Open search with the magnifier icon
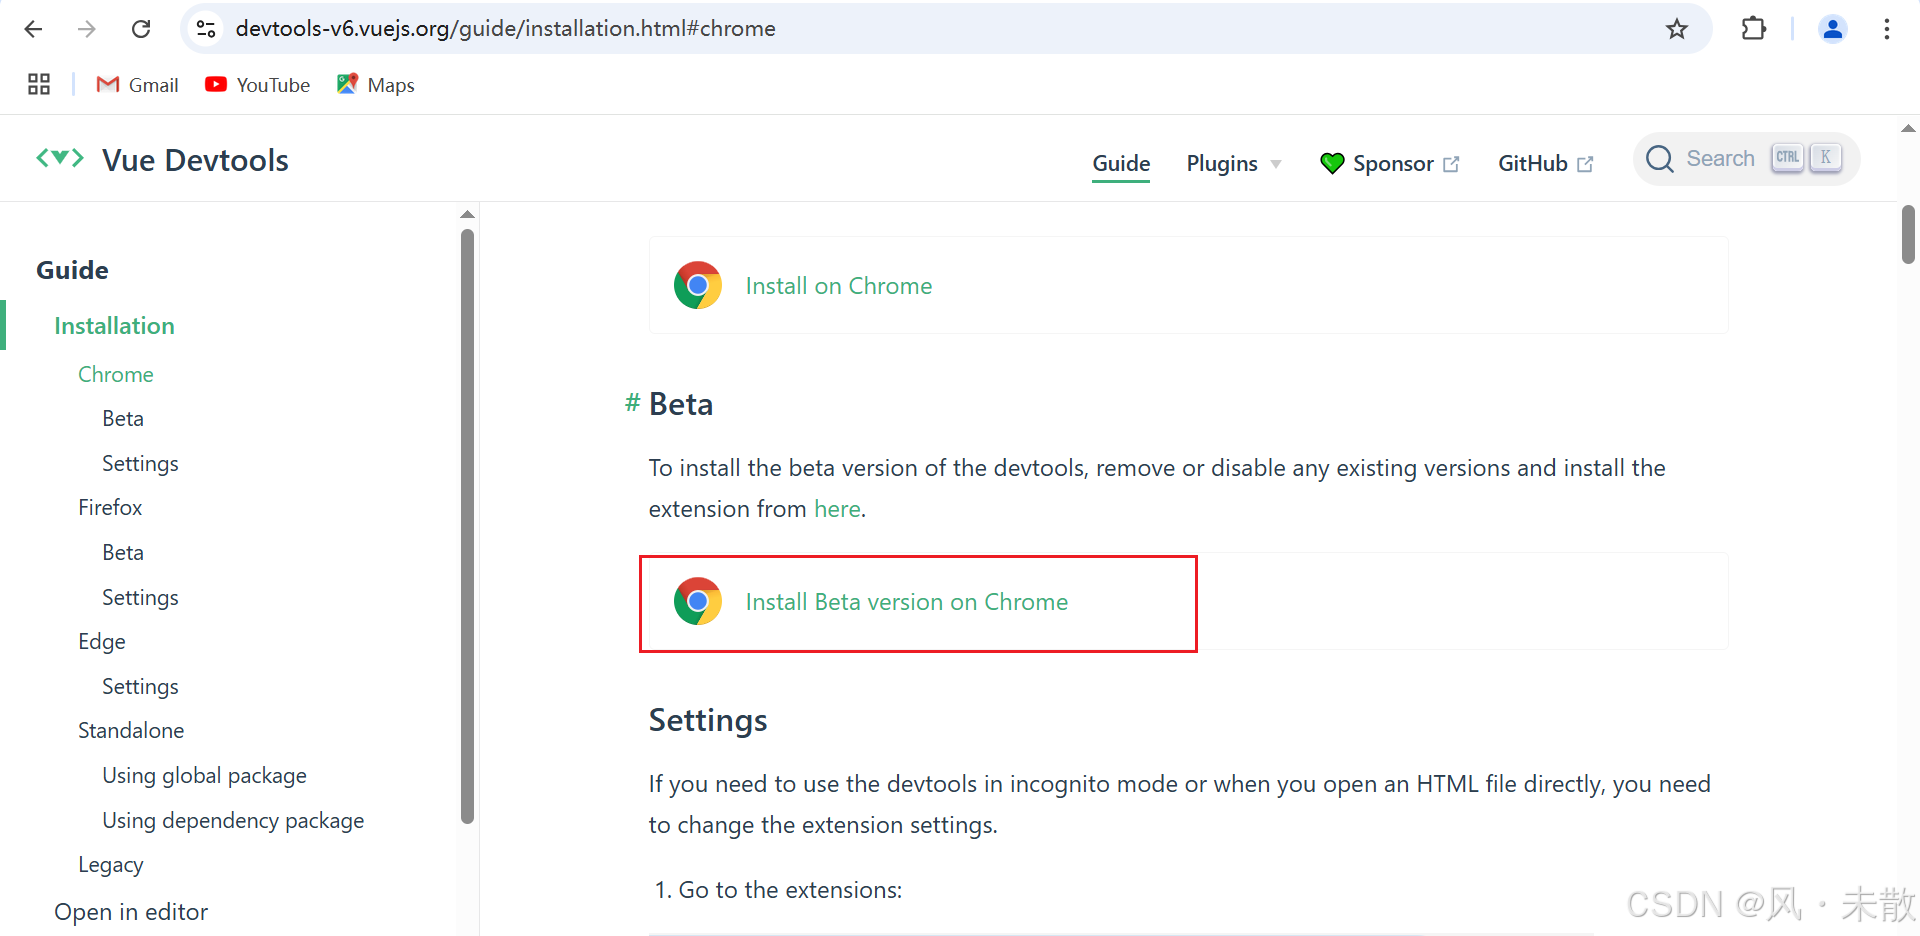1920x936 pixels. tap(1660, 158)
